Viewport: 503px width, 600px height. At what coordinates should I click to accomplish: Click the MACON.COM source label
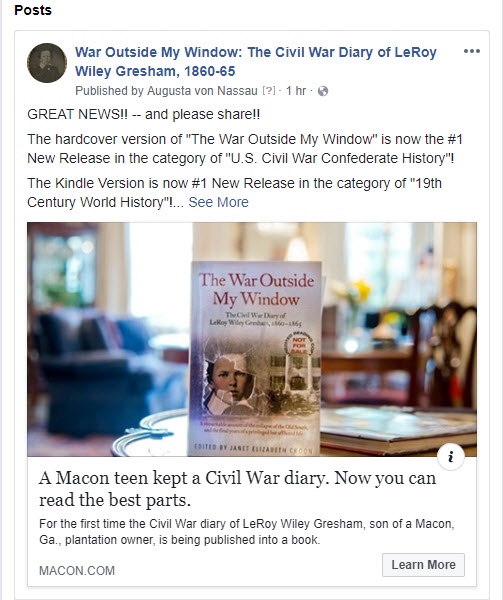pyautogui.click(x=77, y=571)
